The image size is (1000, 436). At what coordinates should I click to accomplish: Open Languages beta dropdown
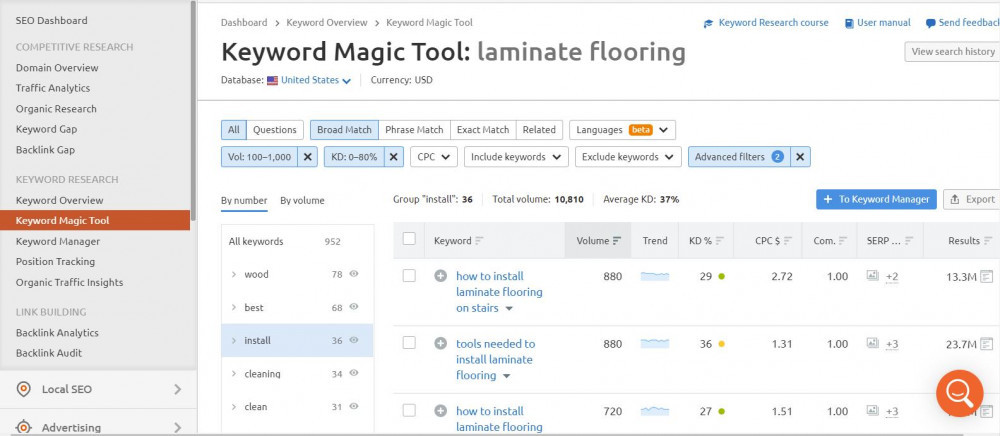(622, 130)
